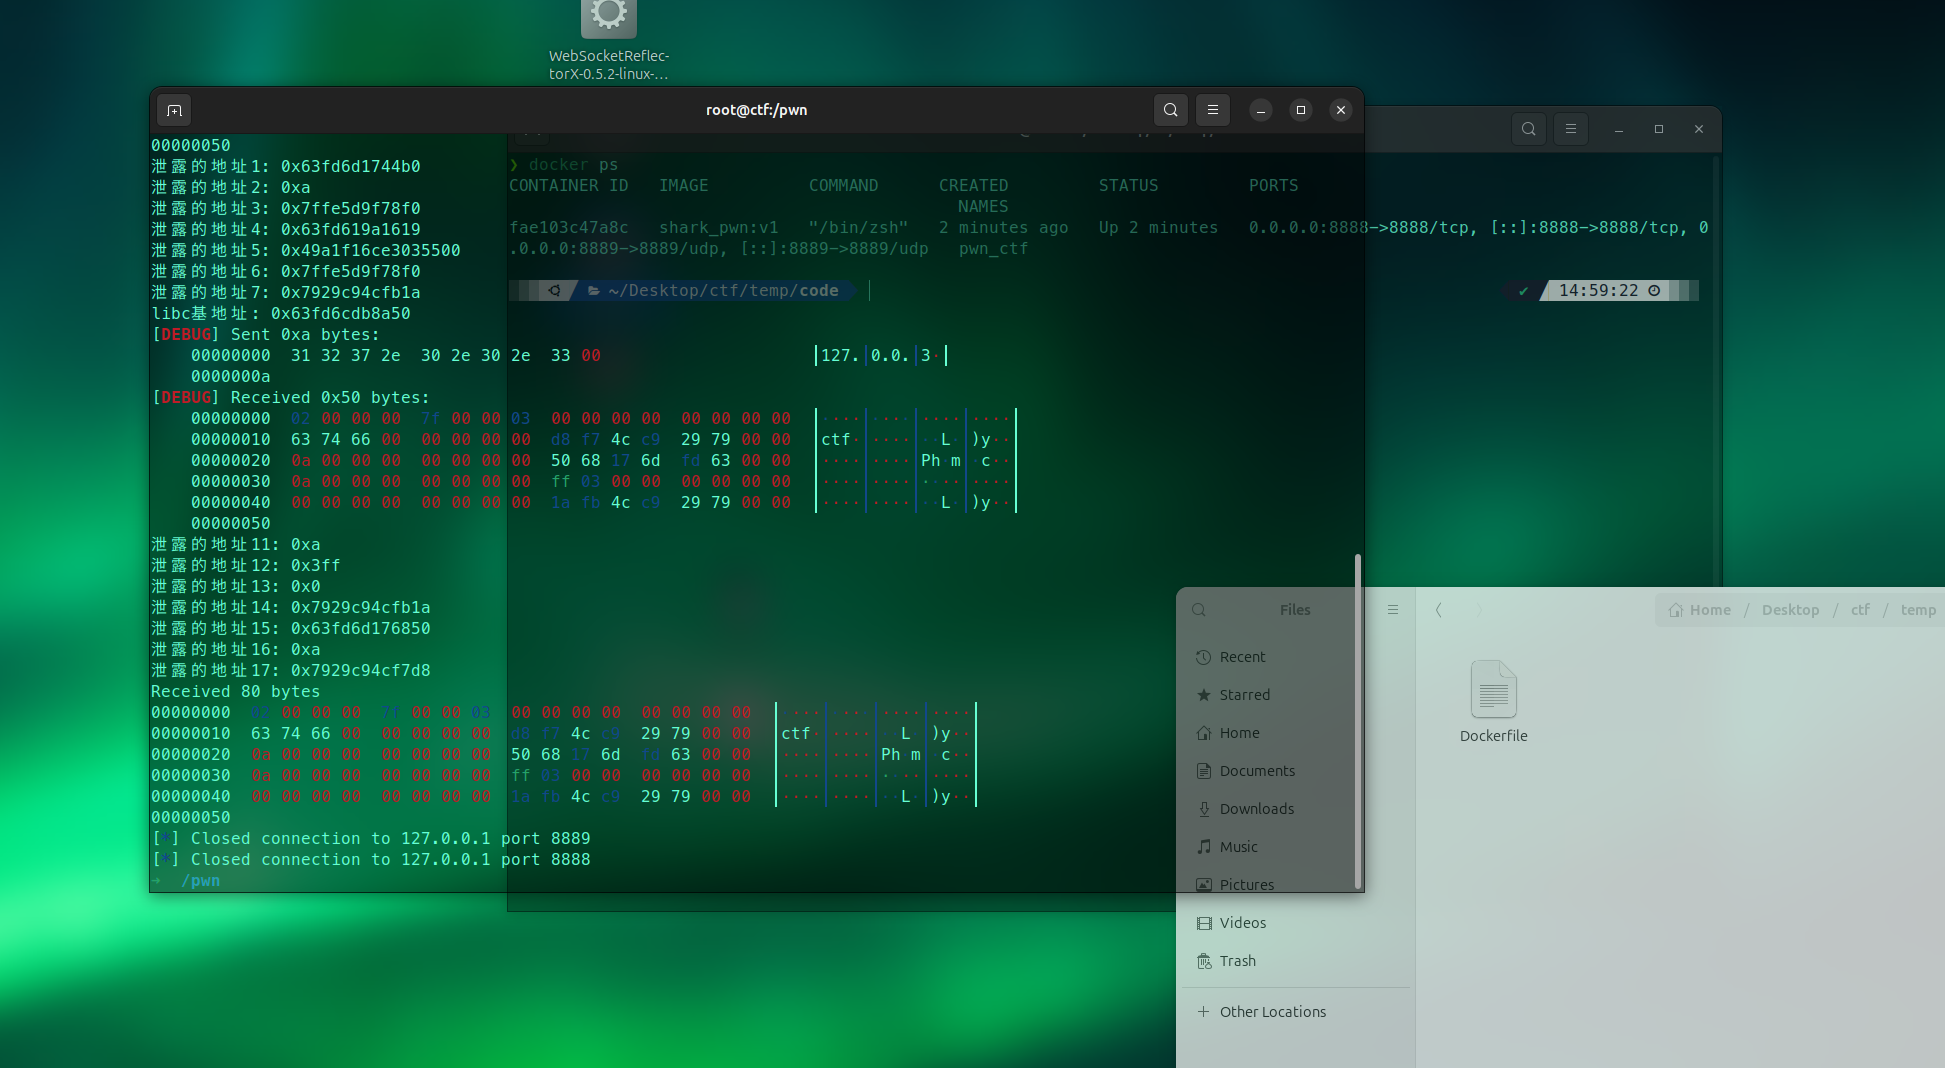Viewport: 1945px width, 1068px height.
Task: Click the 'Closed connection to 127.0.0.1 port 8889' line
Action: pos(371,839)
